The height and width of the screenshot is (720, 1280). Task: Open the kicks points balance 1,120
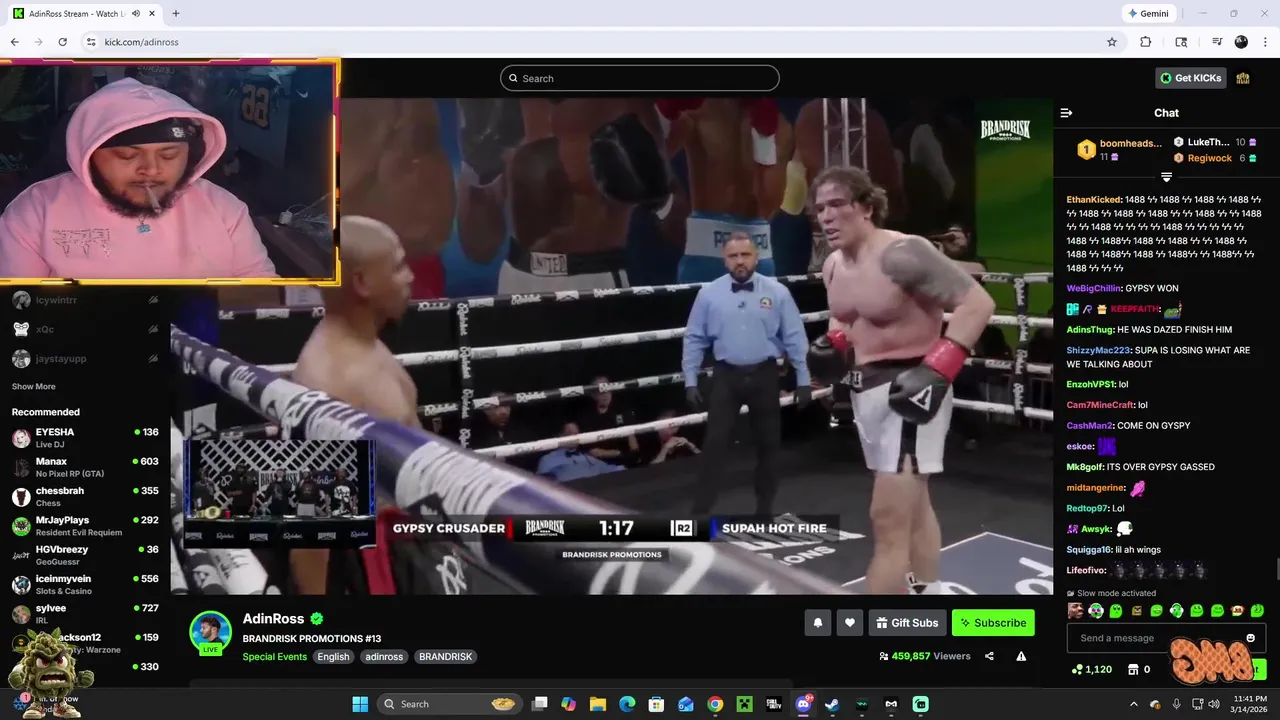click(1092, 669)
